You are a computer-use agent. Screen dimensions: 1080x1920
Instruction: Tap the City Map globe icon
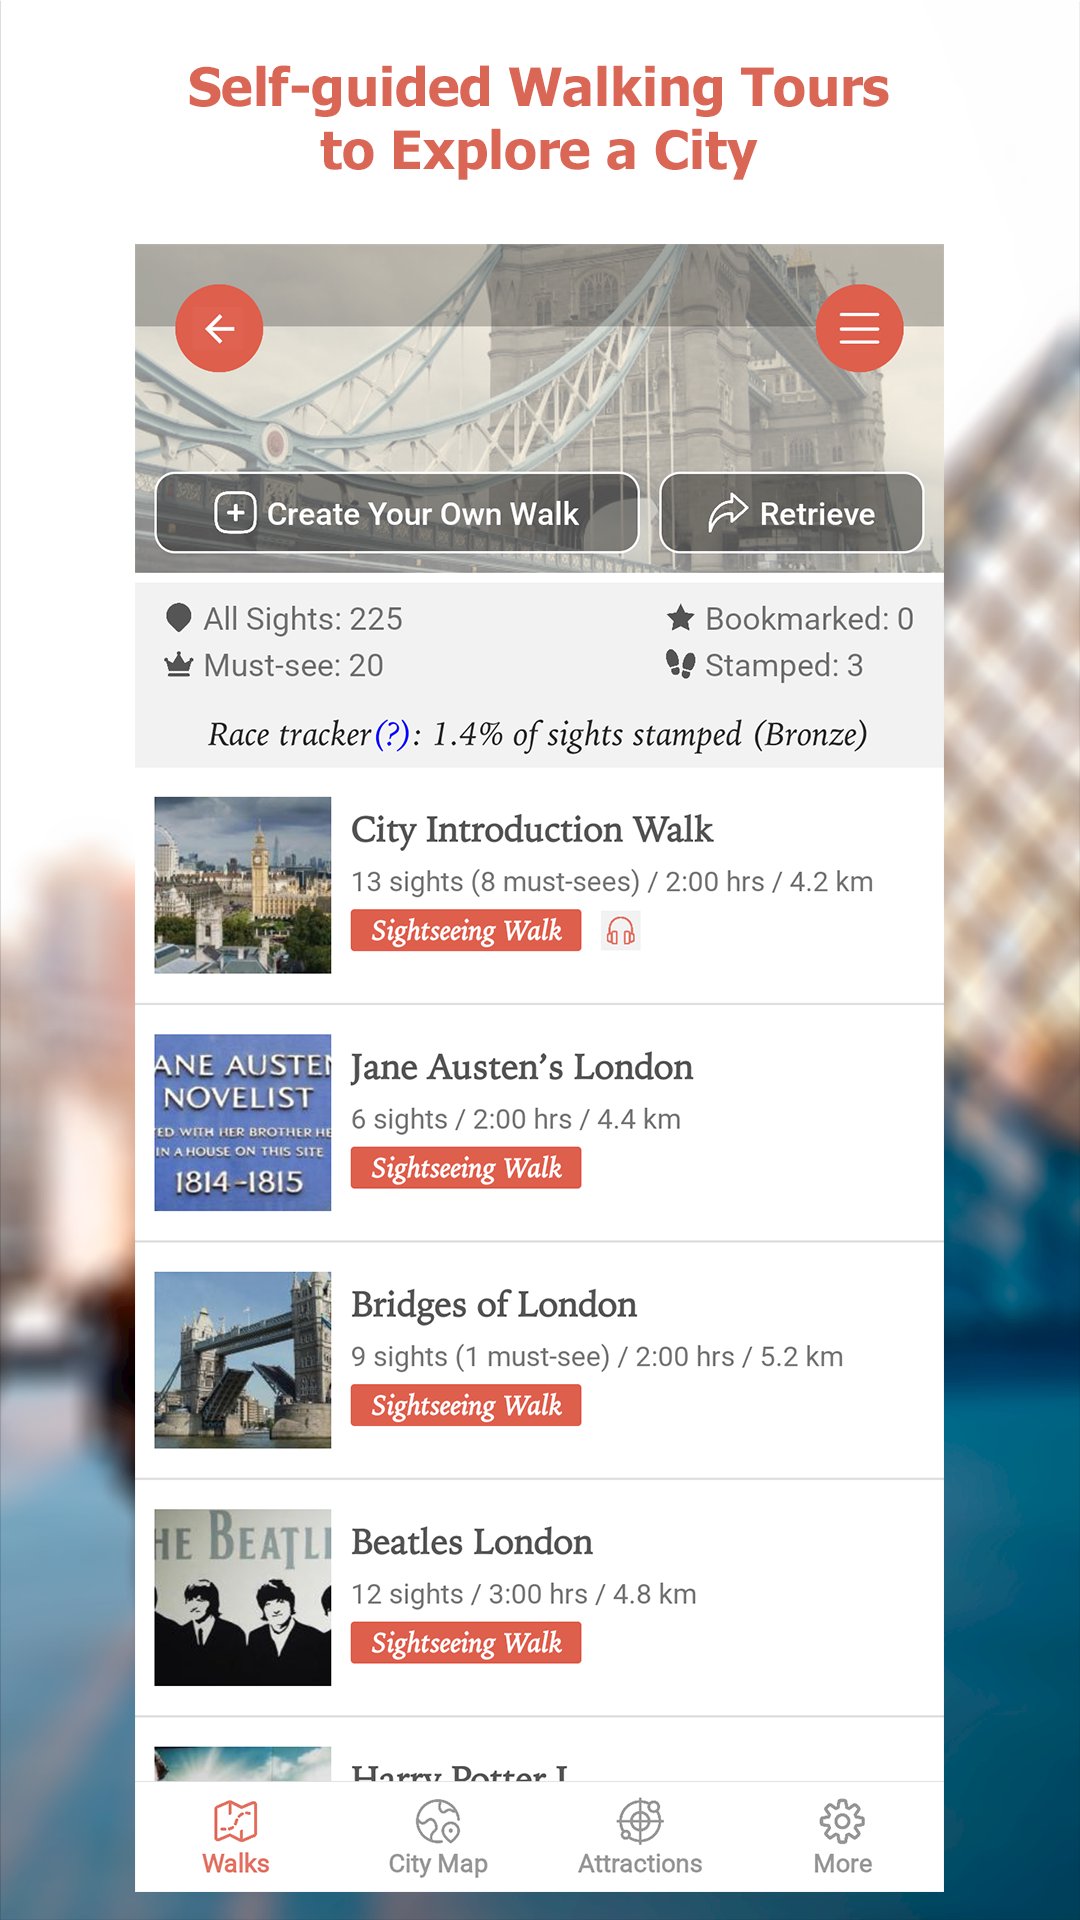pyautogui.click(x=438, y=1821)
